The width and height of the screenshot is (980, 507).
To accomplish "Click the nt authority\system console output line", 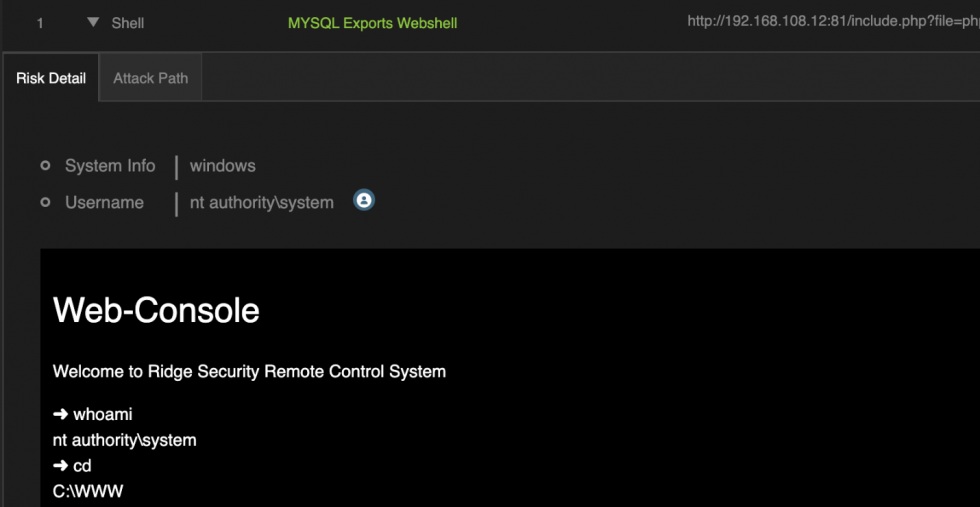I will tap(124, 440).
